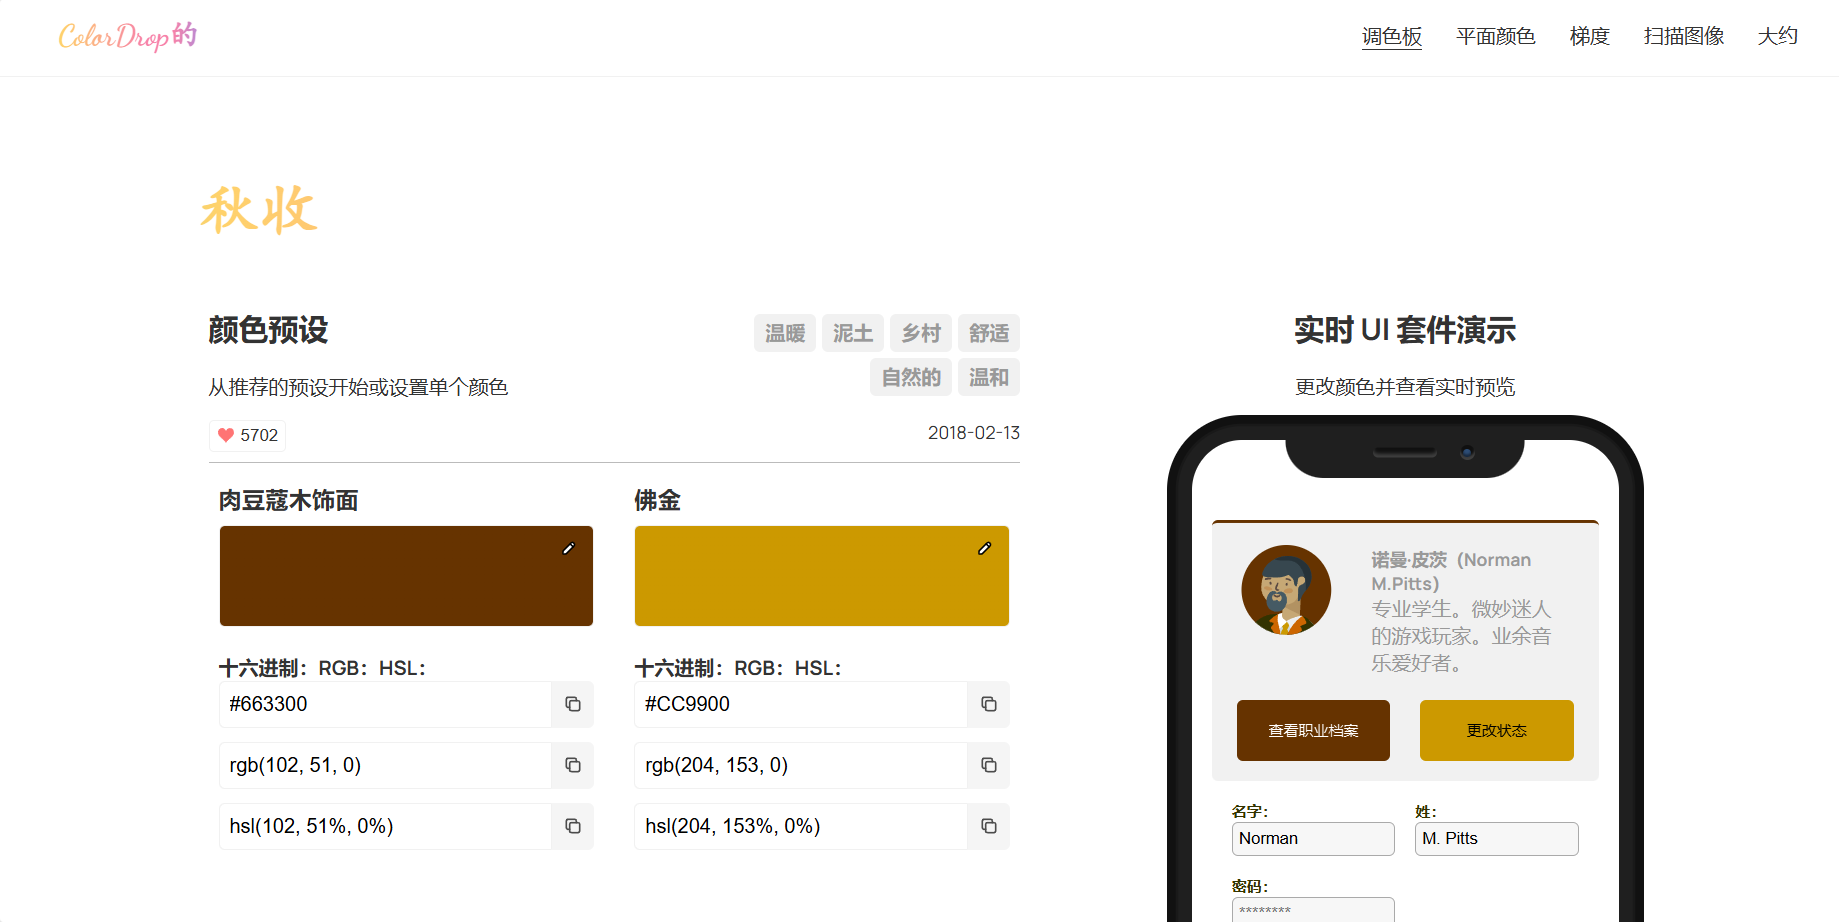Switch to 扫描图像 page
The height and width of the screenshot is (922, 1839).
point(1684,37)
